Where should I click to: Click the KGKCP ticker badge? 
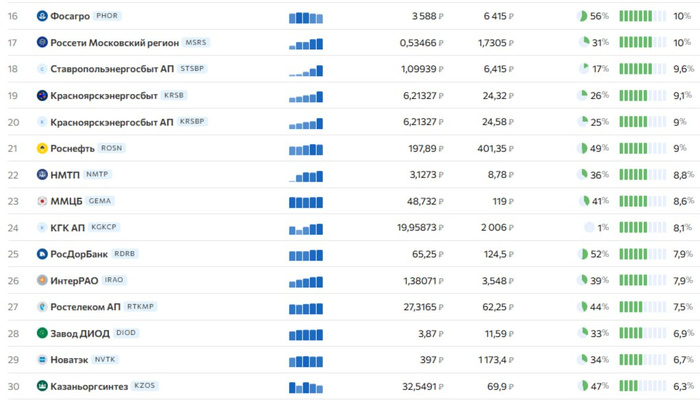pos(104,227)
